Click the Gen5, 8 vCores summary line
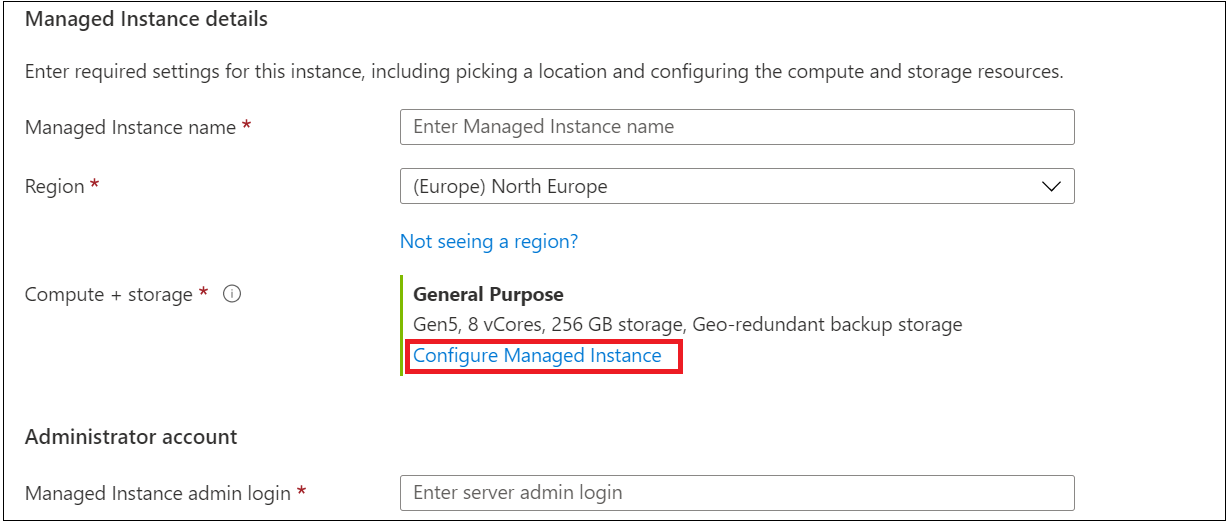Image resolution: width=1229 pixels, height=523 pixels. click(x=687, y=324)
